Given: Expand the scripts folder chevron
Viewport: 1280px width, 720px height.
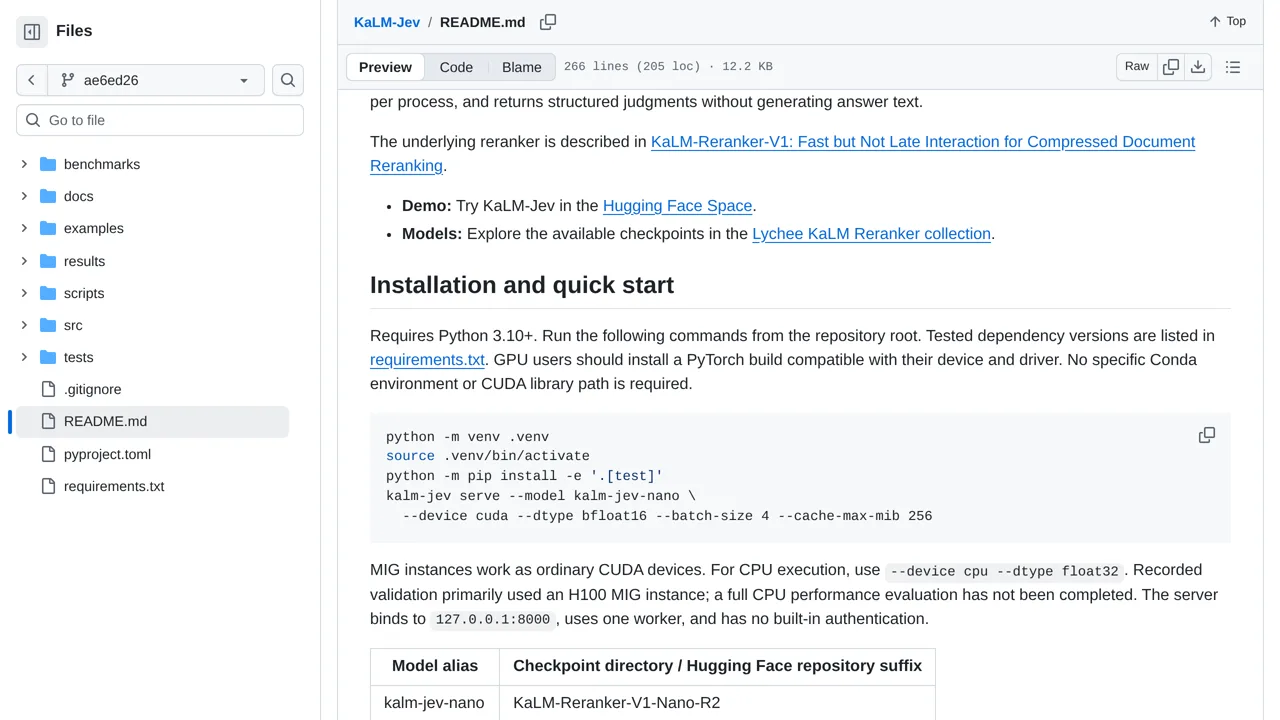Looking at the screenshot, I should [24, 293].
